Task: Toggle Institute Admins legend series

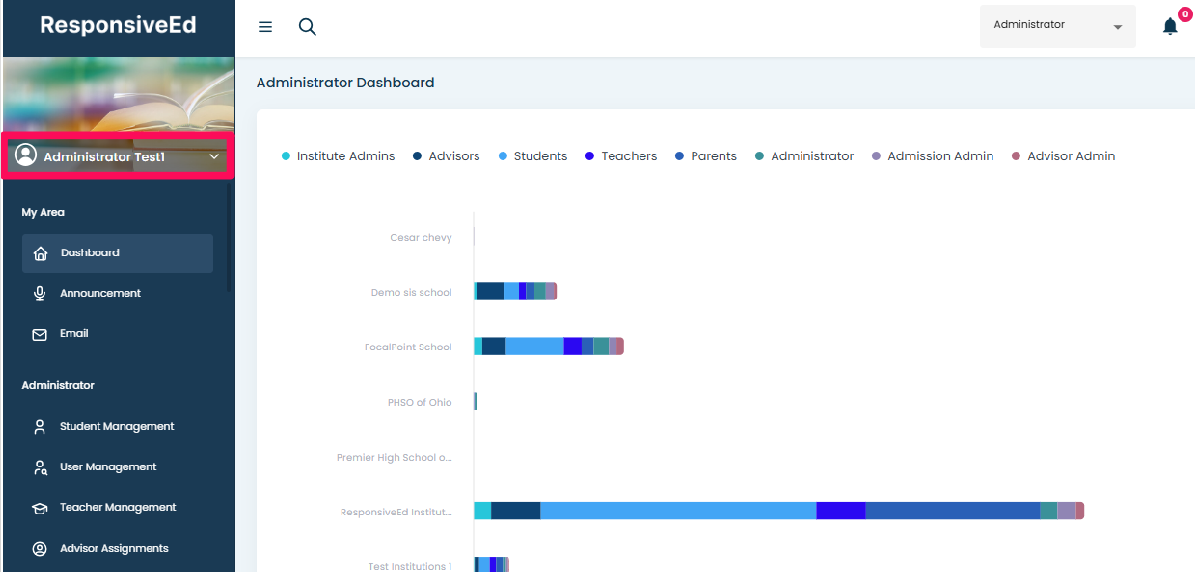Action: click(338, 156)
